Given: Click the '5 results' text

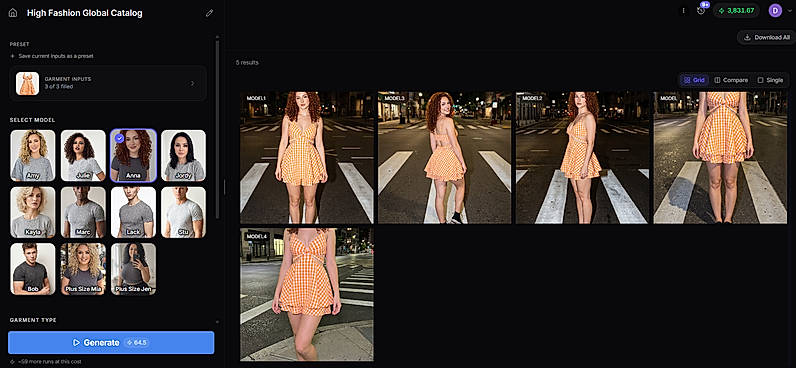Looking at the screenshot, I should coord(247,62).
